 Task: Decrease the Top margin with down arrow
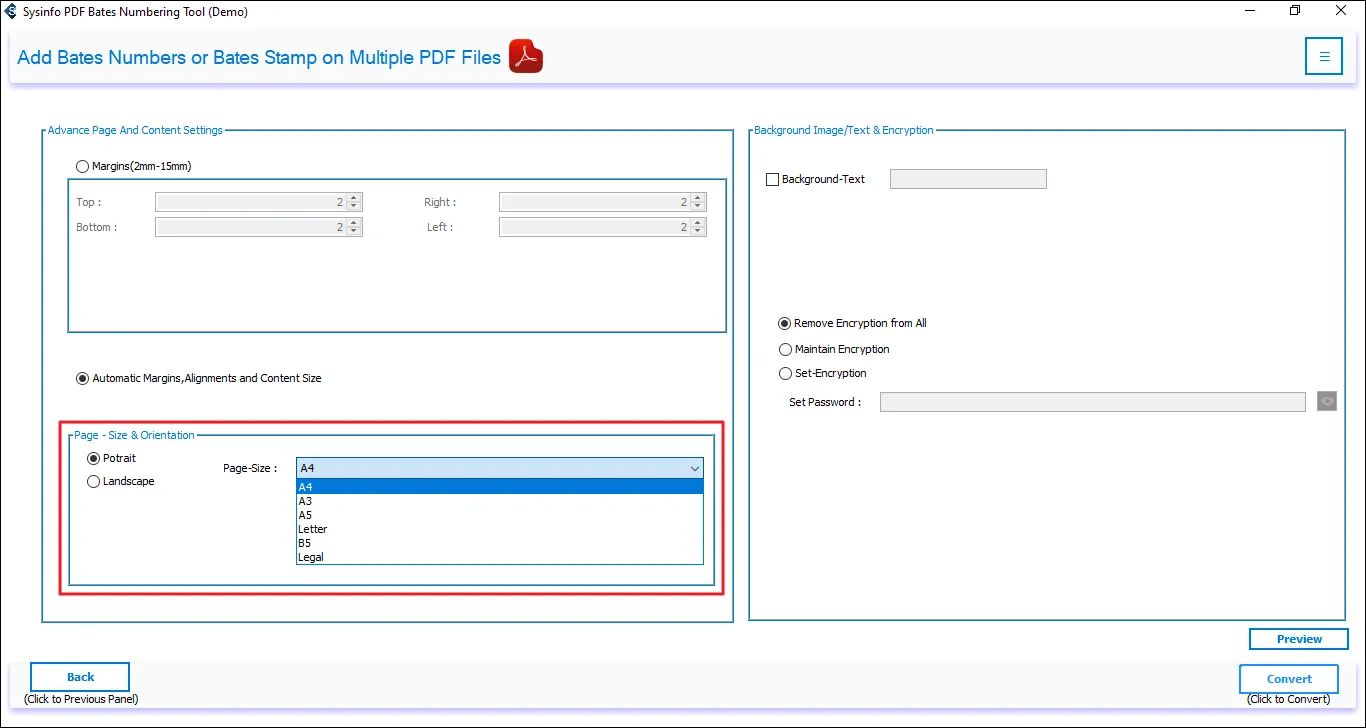354,206
